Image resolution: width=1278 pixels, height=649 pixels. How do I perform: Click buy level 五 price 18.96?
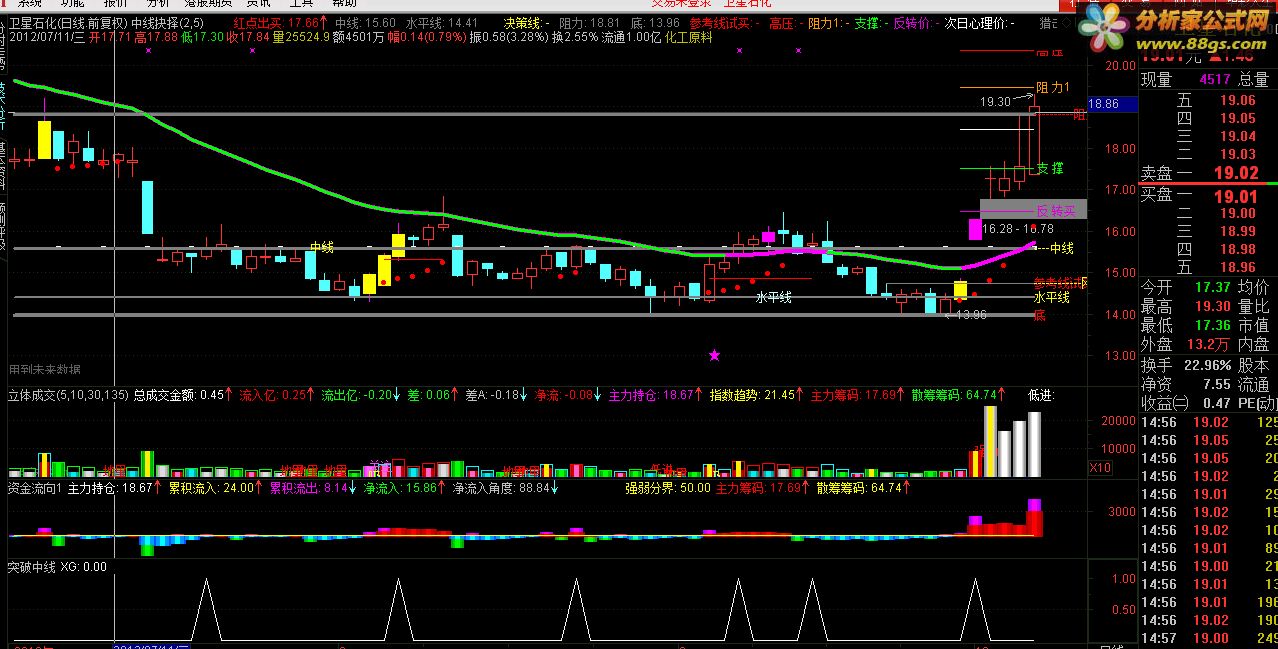click(x=1237, y=267)
